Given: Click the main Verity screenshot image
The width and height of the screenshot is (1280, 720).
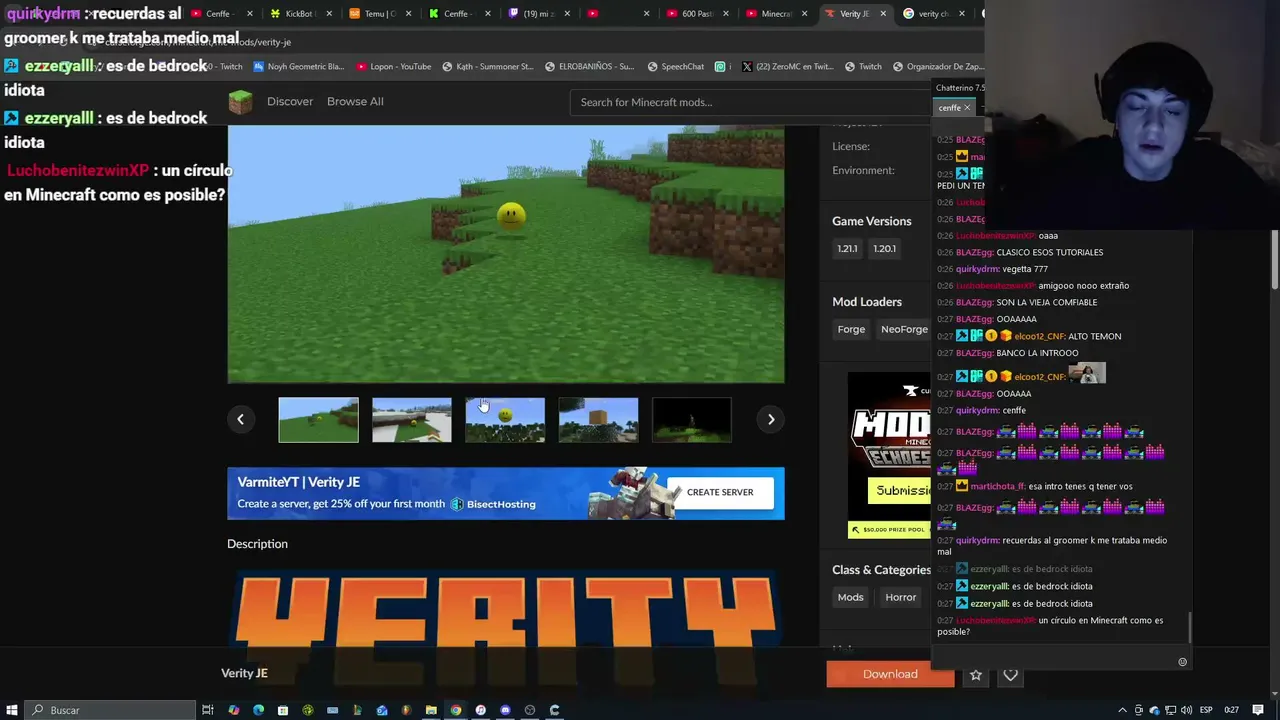Looking at the screenshot, I should click(506, 254).
